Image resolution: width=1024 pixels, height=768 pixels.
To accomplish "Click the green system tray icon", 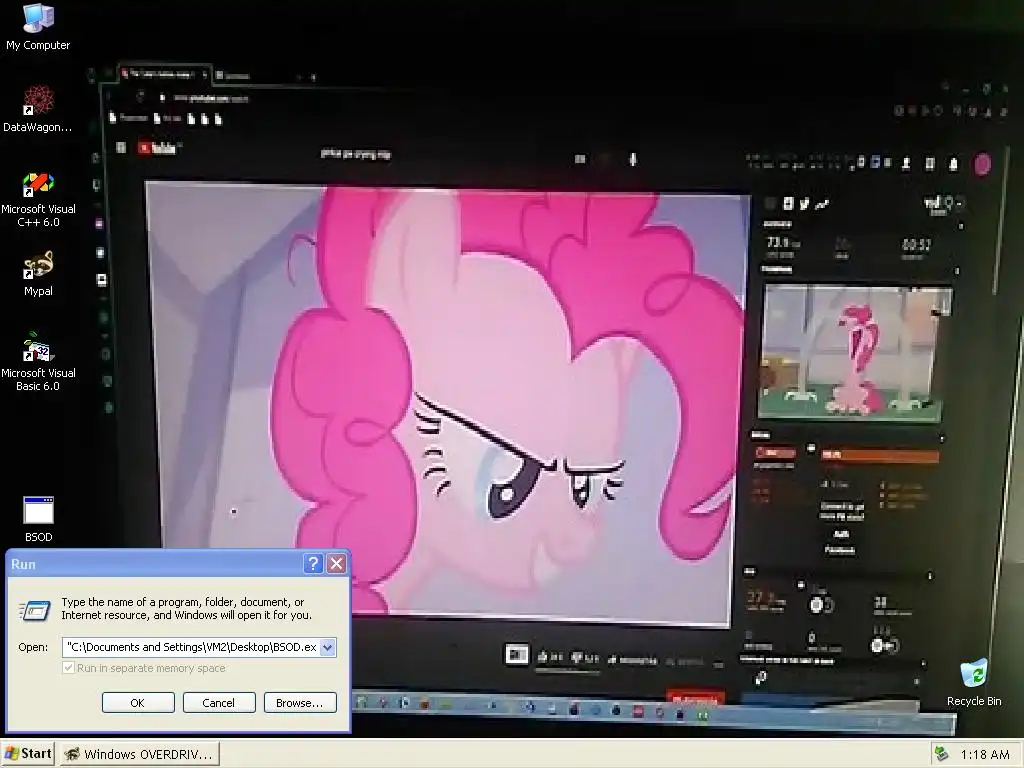I will point(941,754).
